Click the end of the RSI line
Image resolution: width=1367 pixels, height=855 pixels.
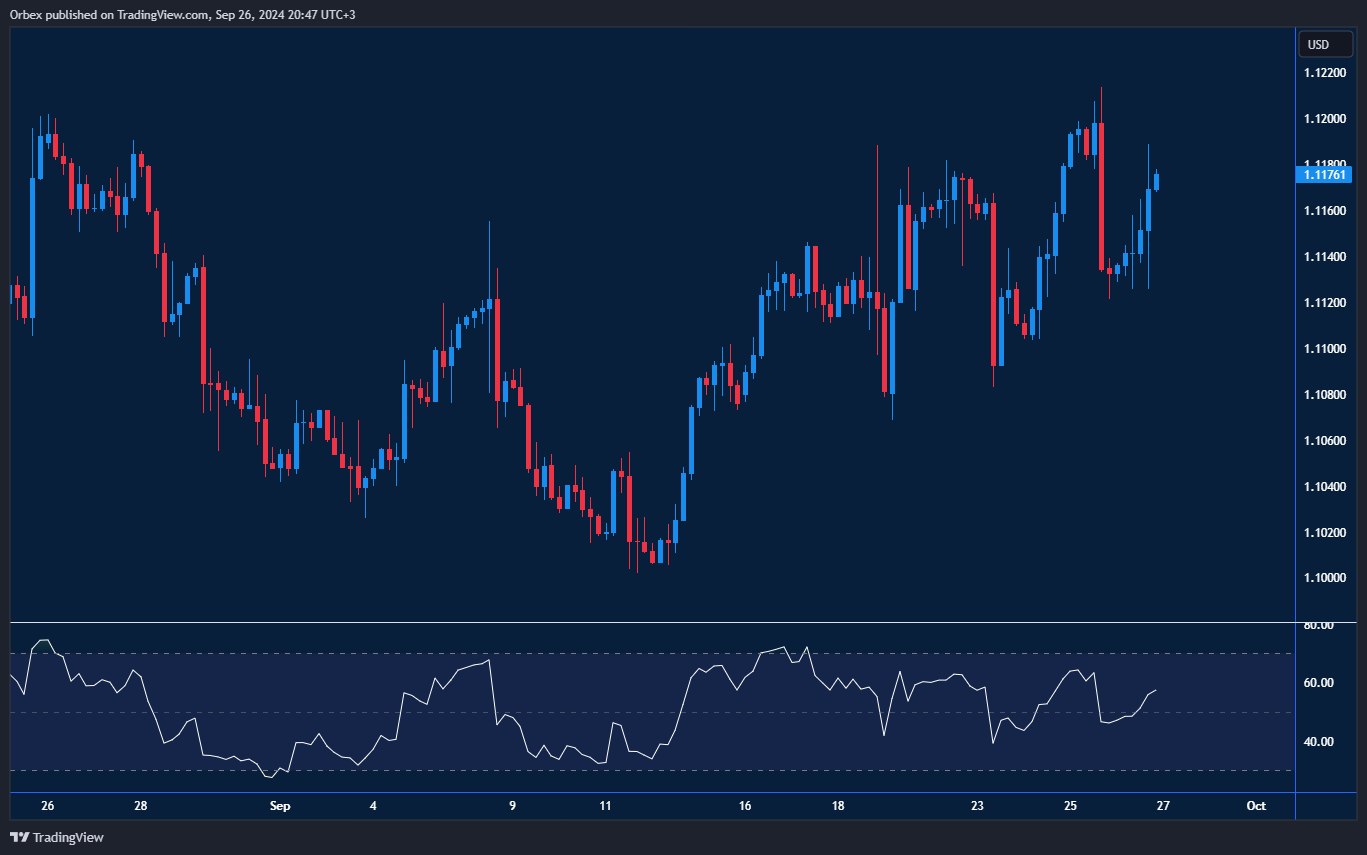click(x=1157, y=690)
